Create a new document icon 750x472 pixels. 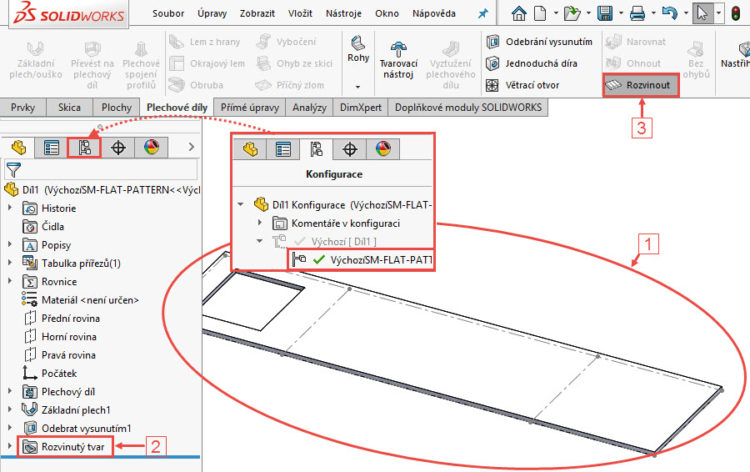pos(540,13)
